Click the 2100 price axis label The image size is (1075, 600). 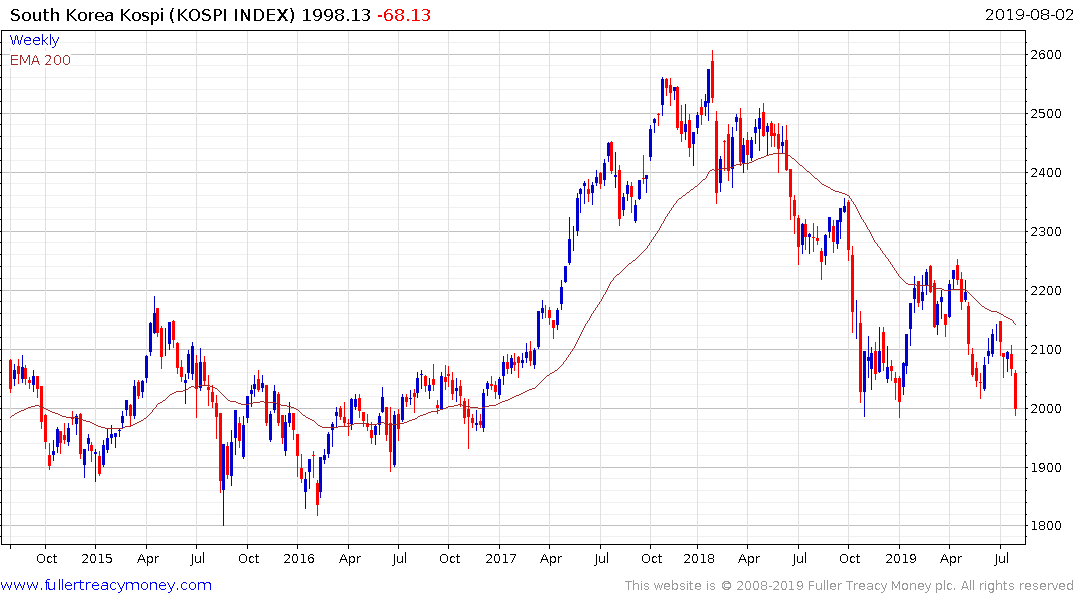click(1046, 350)
